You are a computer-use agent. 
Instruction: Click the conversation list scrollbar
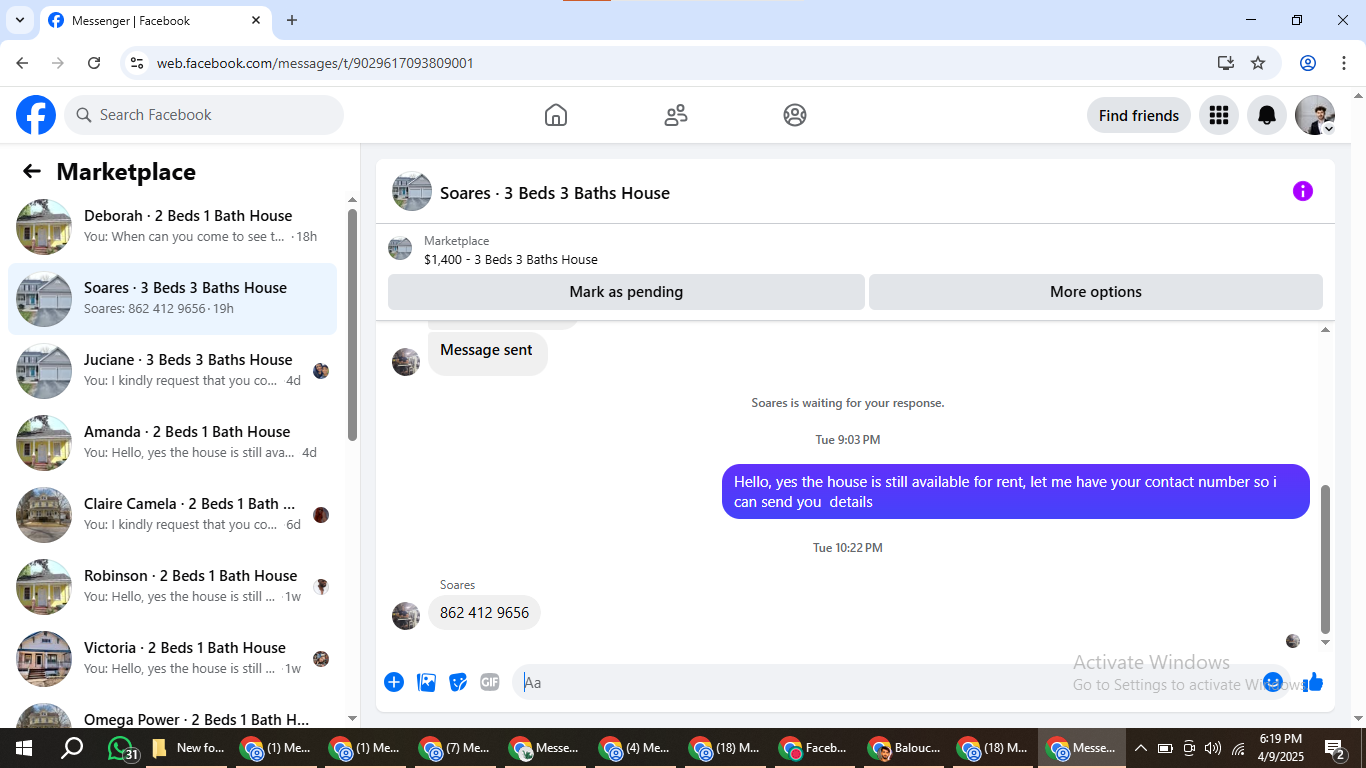pos(352,324)
